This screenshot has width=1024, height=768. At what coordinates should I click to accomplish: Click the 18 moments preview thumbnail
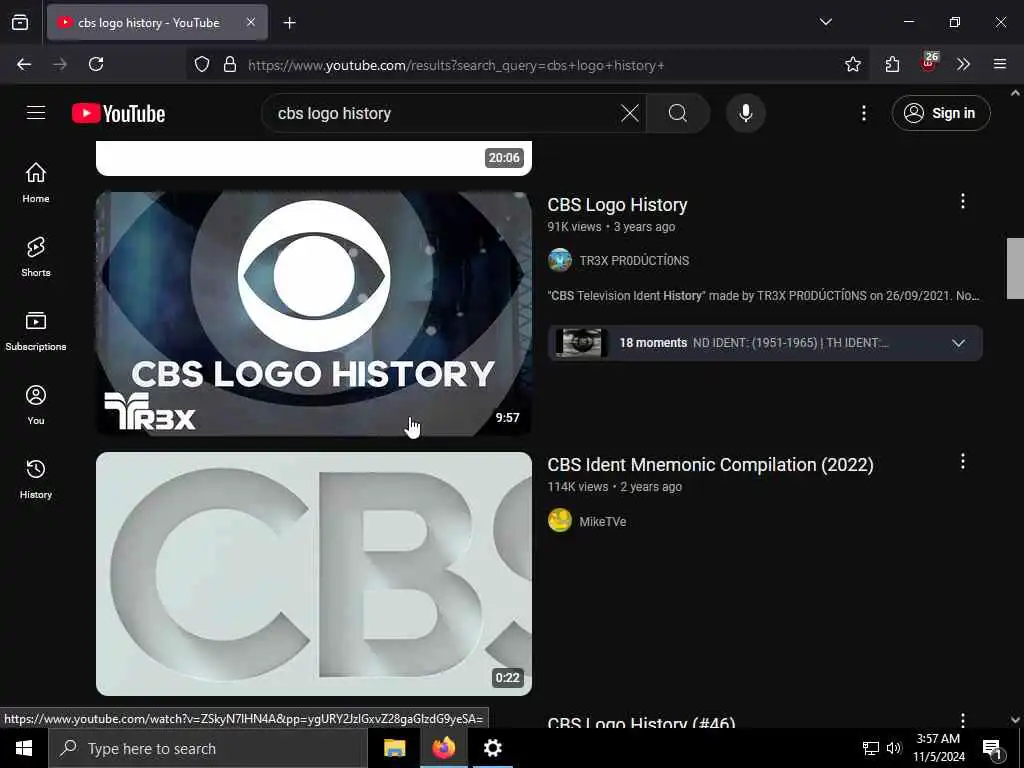pyautogui.click(x=581, y=343)
